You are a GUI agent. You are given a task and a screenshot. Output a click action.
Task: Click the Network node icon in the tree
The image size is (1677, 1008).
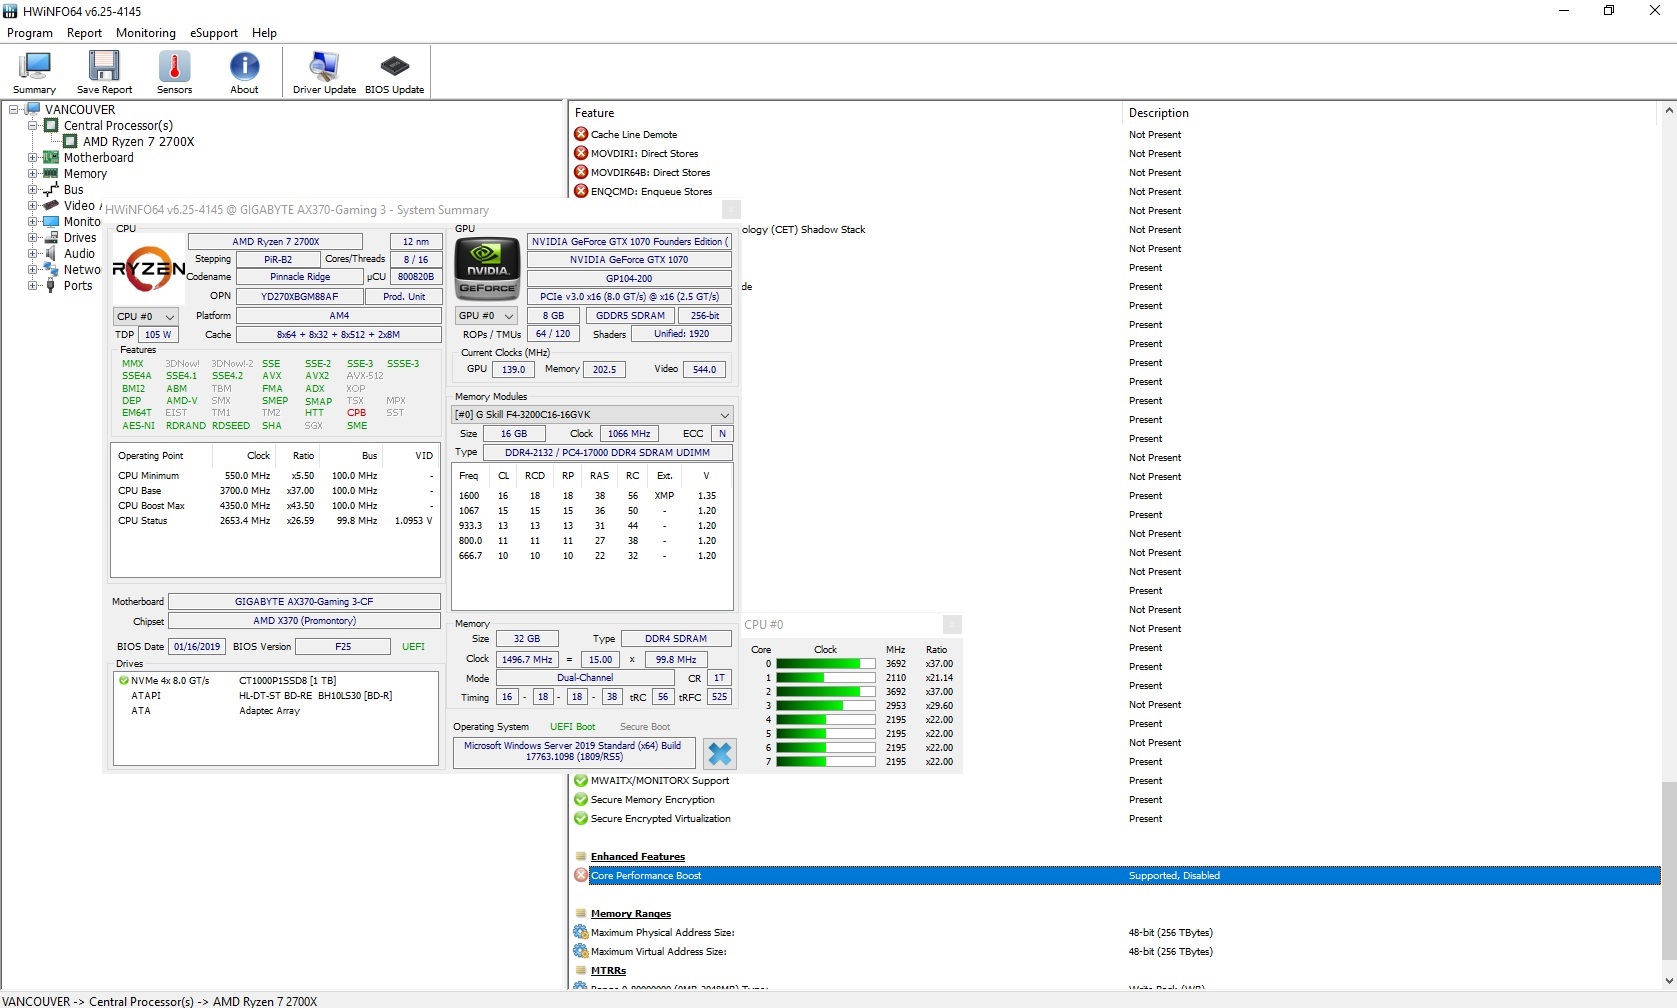51,269
